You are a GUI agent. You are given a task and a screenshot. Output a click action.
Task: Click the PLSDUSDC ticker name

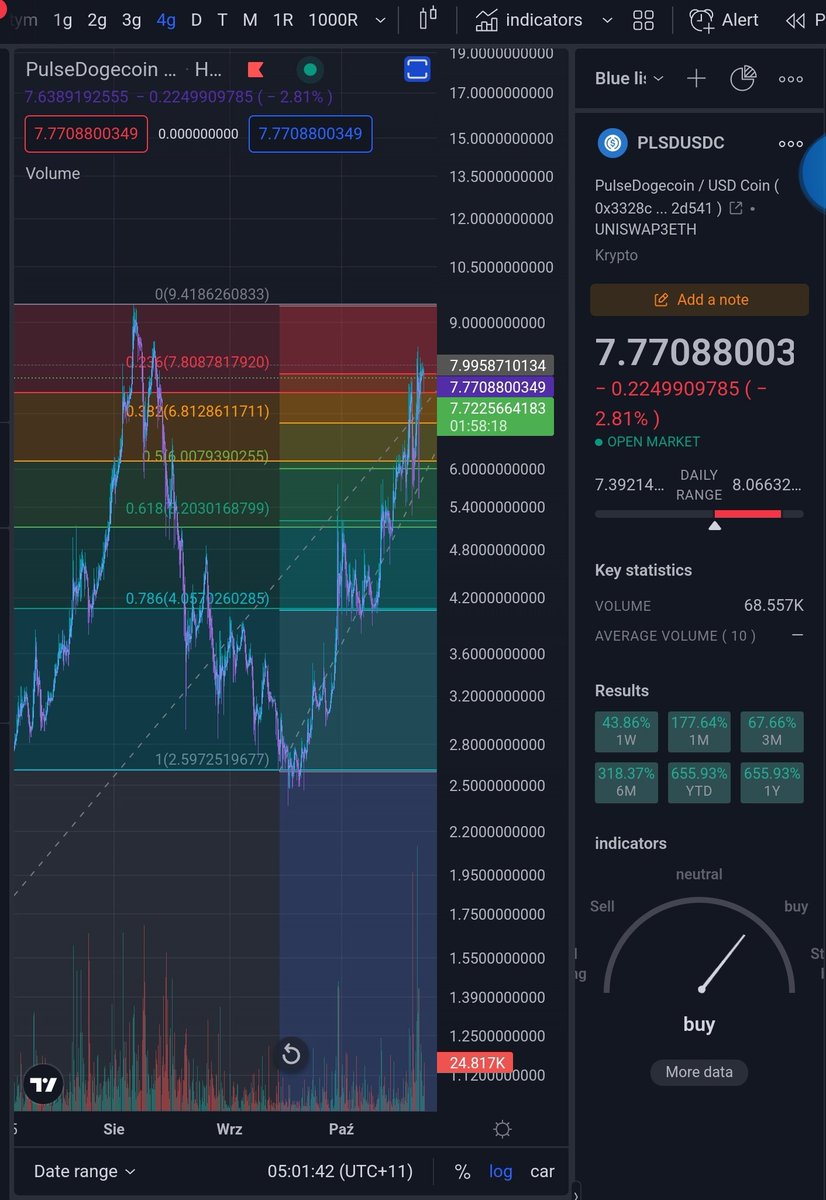point(681,143)
